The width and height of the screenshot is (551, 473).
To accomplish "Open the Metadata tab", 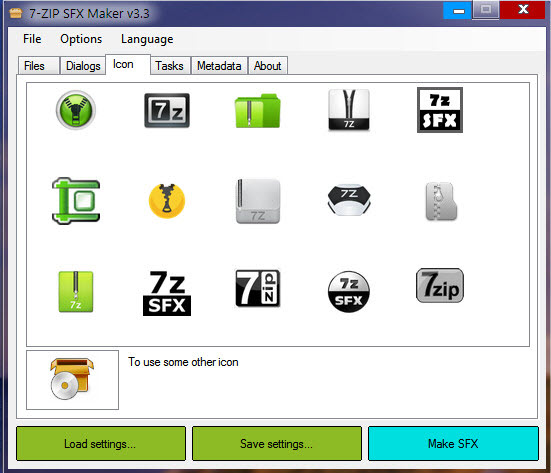I will 219,65.
